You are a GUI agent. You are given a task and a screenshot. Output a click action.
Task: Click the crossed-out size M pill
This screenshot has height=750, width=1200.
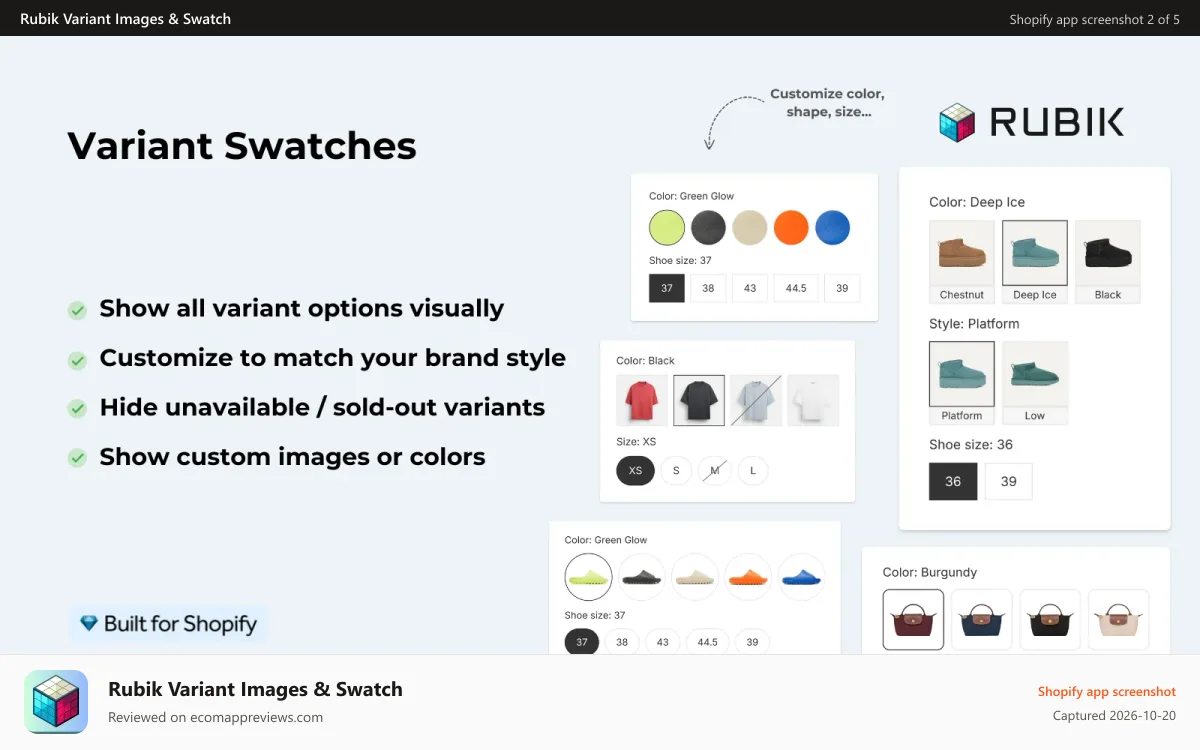[714, 470]
